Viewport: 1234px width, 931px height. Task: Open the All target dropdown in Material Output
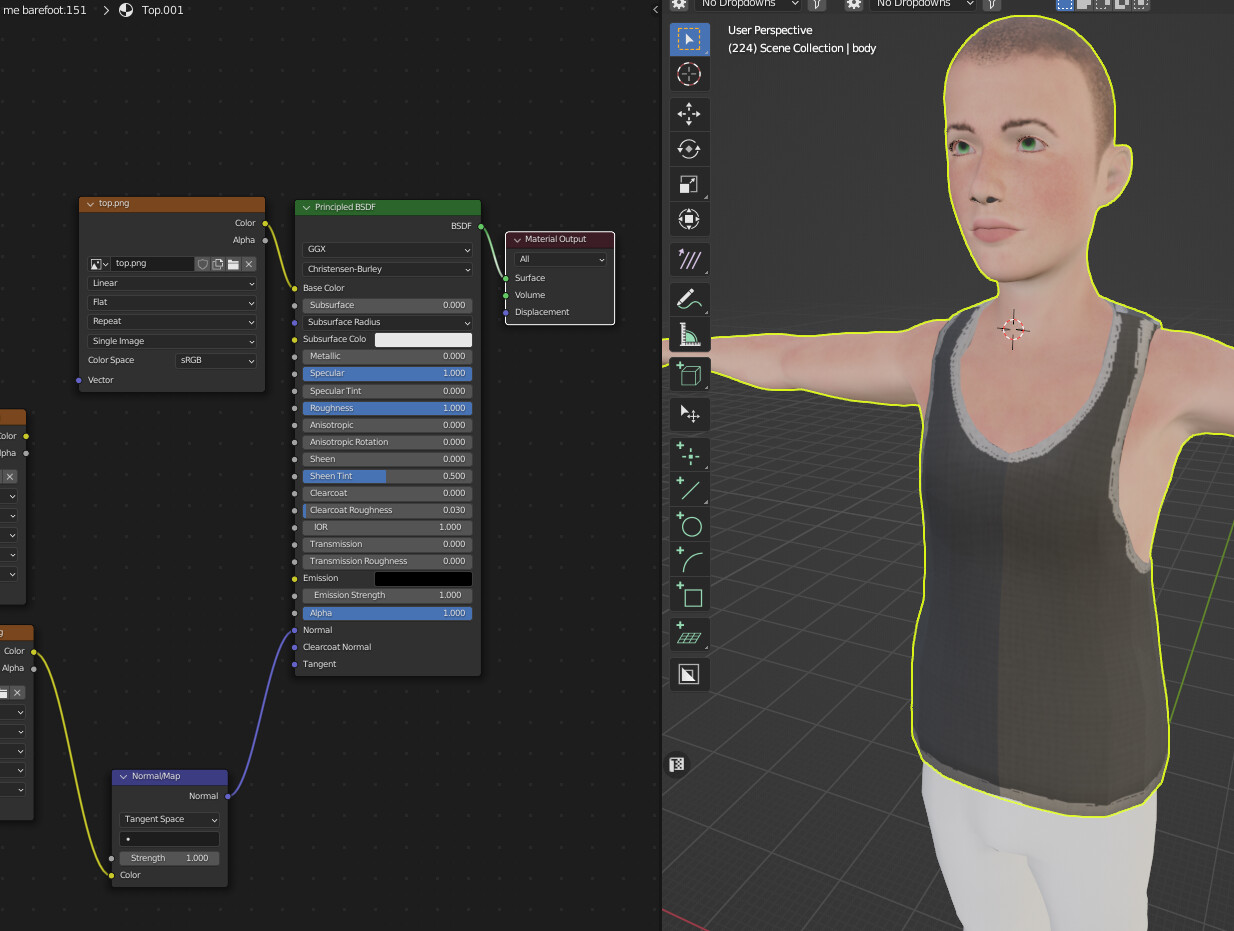[561, 259]
